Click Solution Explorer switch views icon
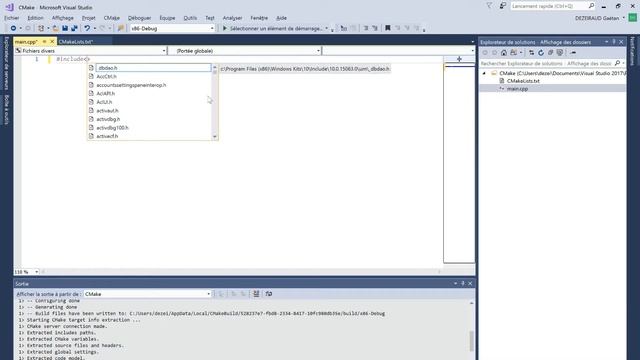This screenshot has width=640, height=360. click(513, 53)
